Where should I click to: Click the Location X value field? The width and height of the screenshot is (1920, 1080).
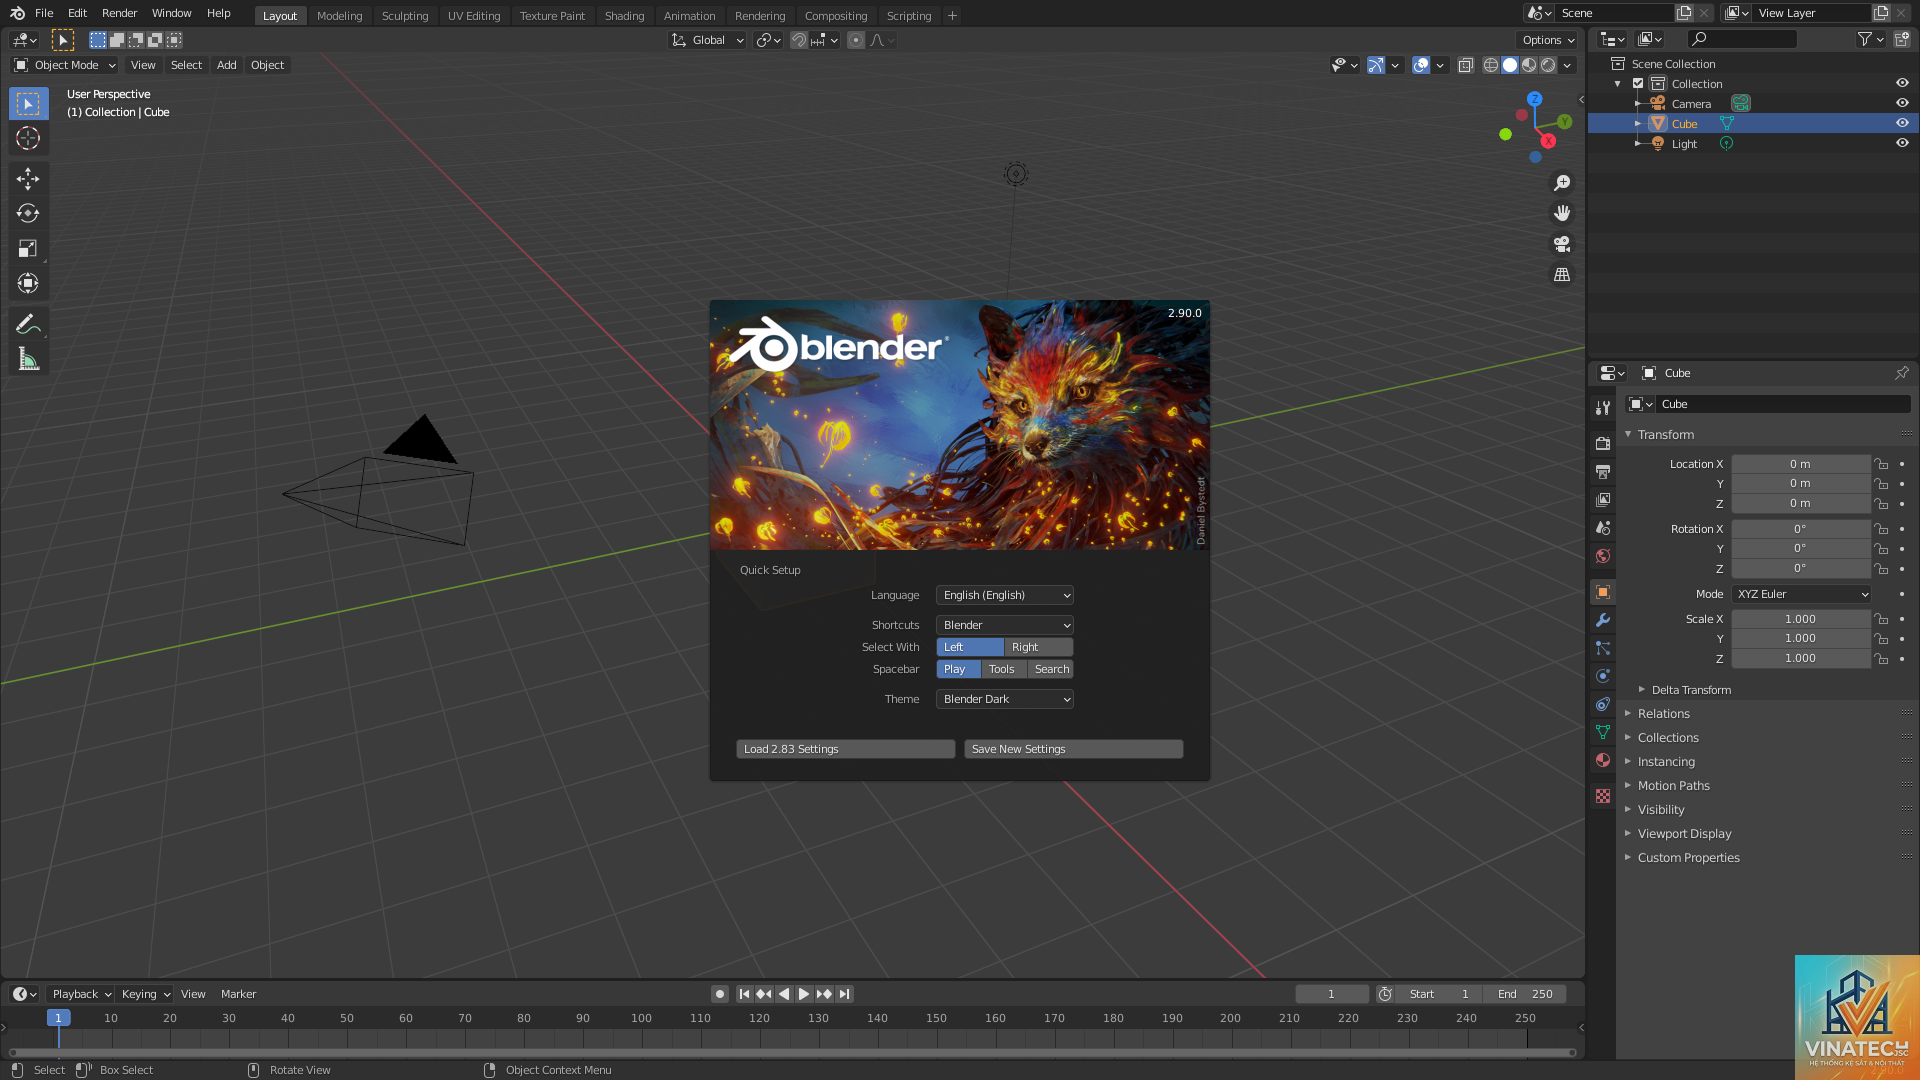click(x=1800, y=464)
